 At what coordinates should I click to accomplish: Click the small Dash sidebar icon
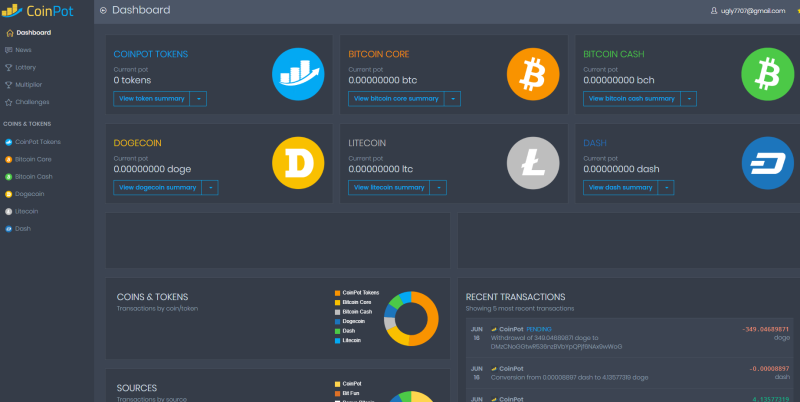pos(9,229)
